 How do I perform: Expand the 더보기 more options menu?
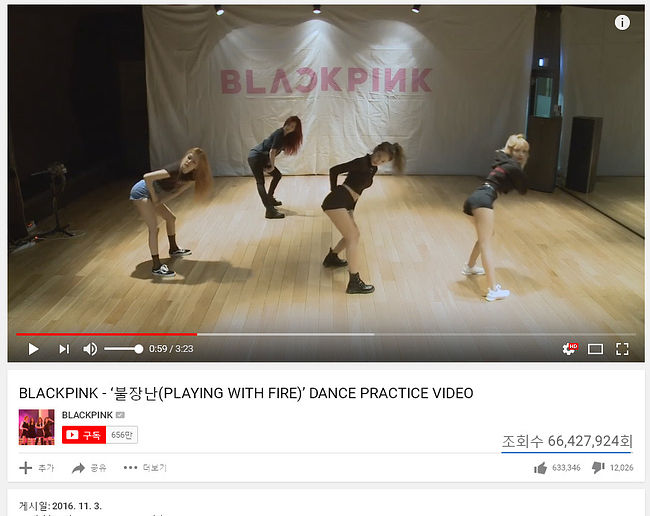145,468
